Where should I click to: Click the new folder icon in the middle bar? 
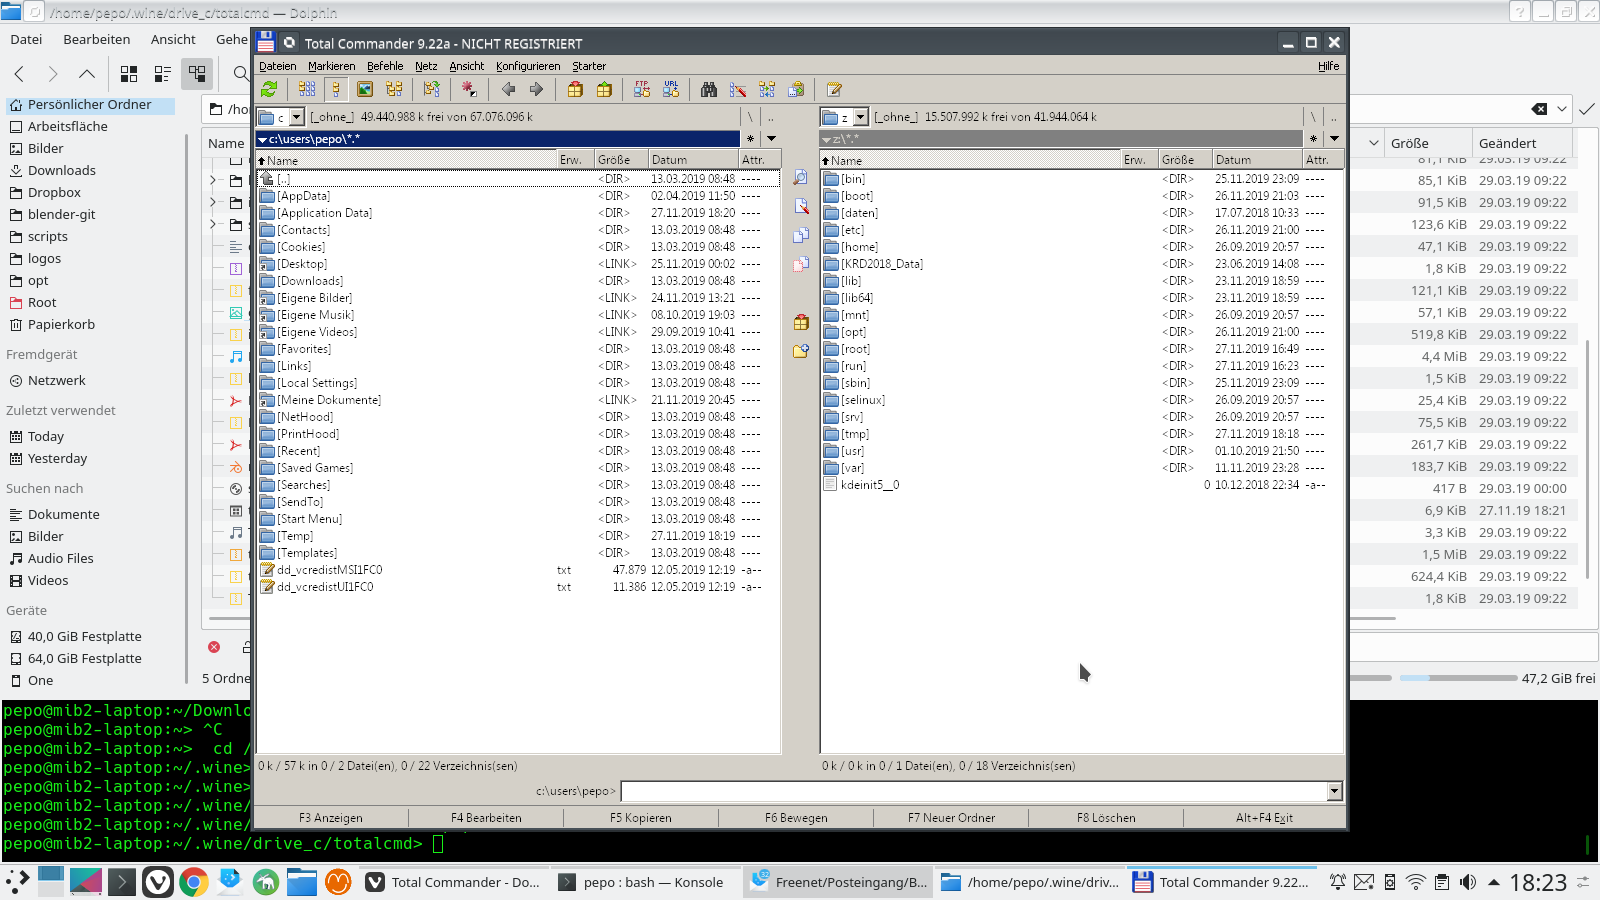pyautogui.click(x=801, y=351)
